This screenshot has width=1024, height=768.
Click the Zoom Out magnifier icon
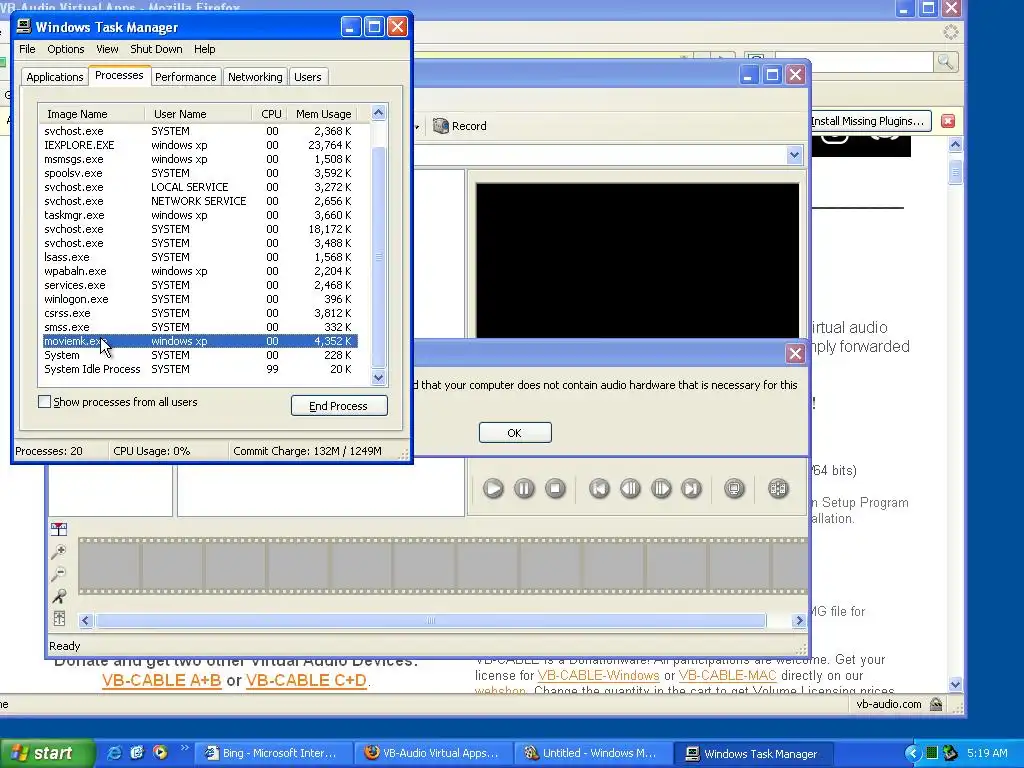pyautogui.click(x=59, y=574)
